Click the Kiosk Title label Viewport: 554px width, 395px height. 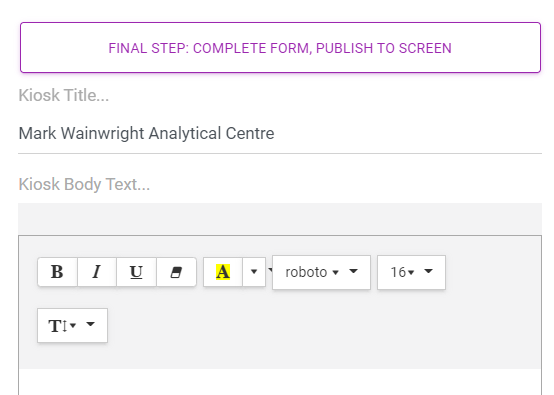point(64,95)
